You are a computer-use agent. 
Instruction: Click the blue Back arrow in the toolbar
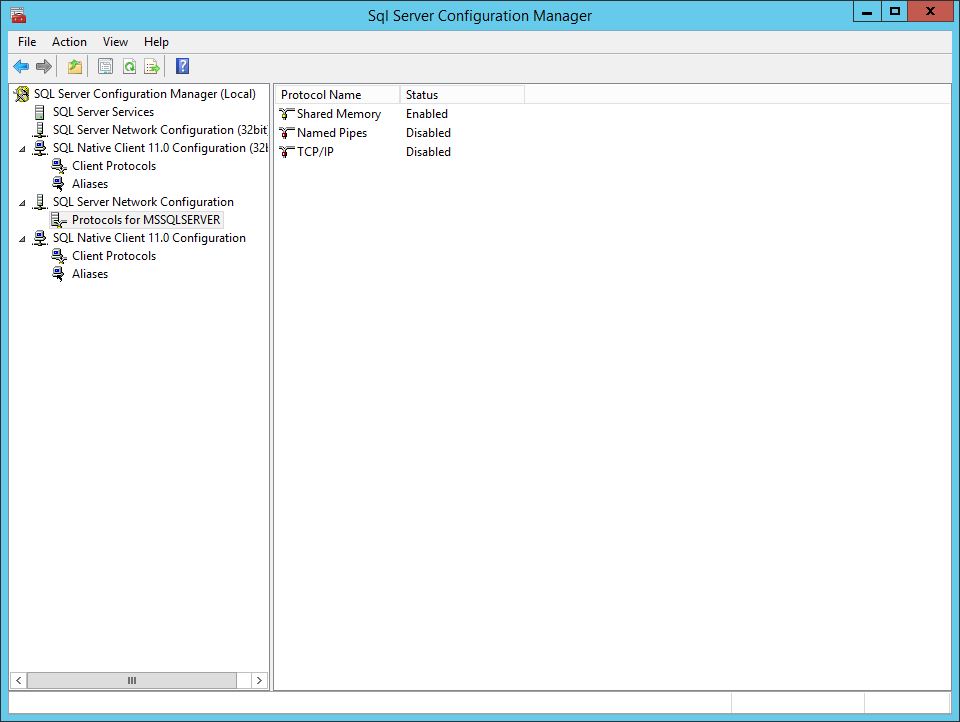click(x=21, y=66)
